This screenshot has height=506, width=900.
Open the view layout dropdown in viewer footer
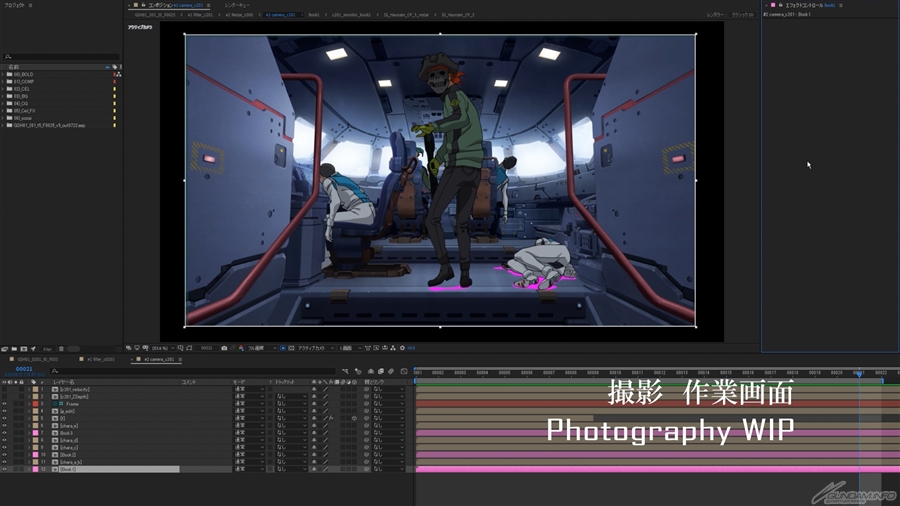(350, 348)
